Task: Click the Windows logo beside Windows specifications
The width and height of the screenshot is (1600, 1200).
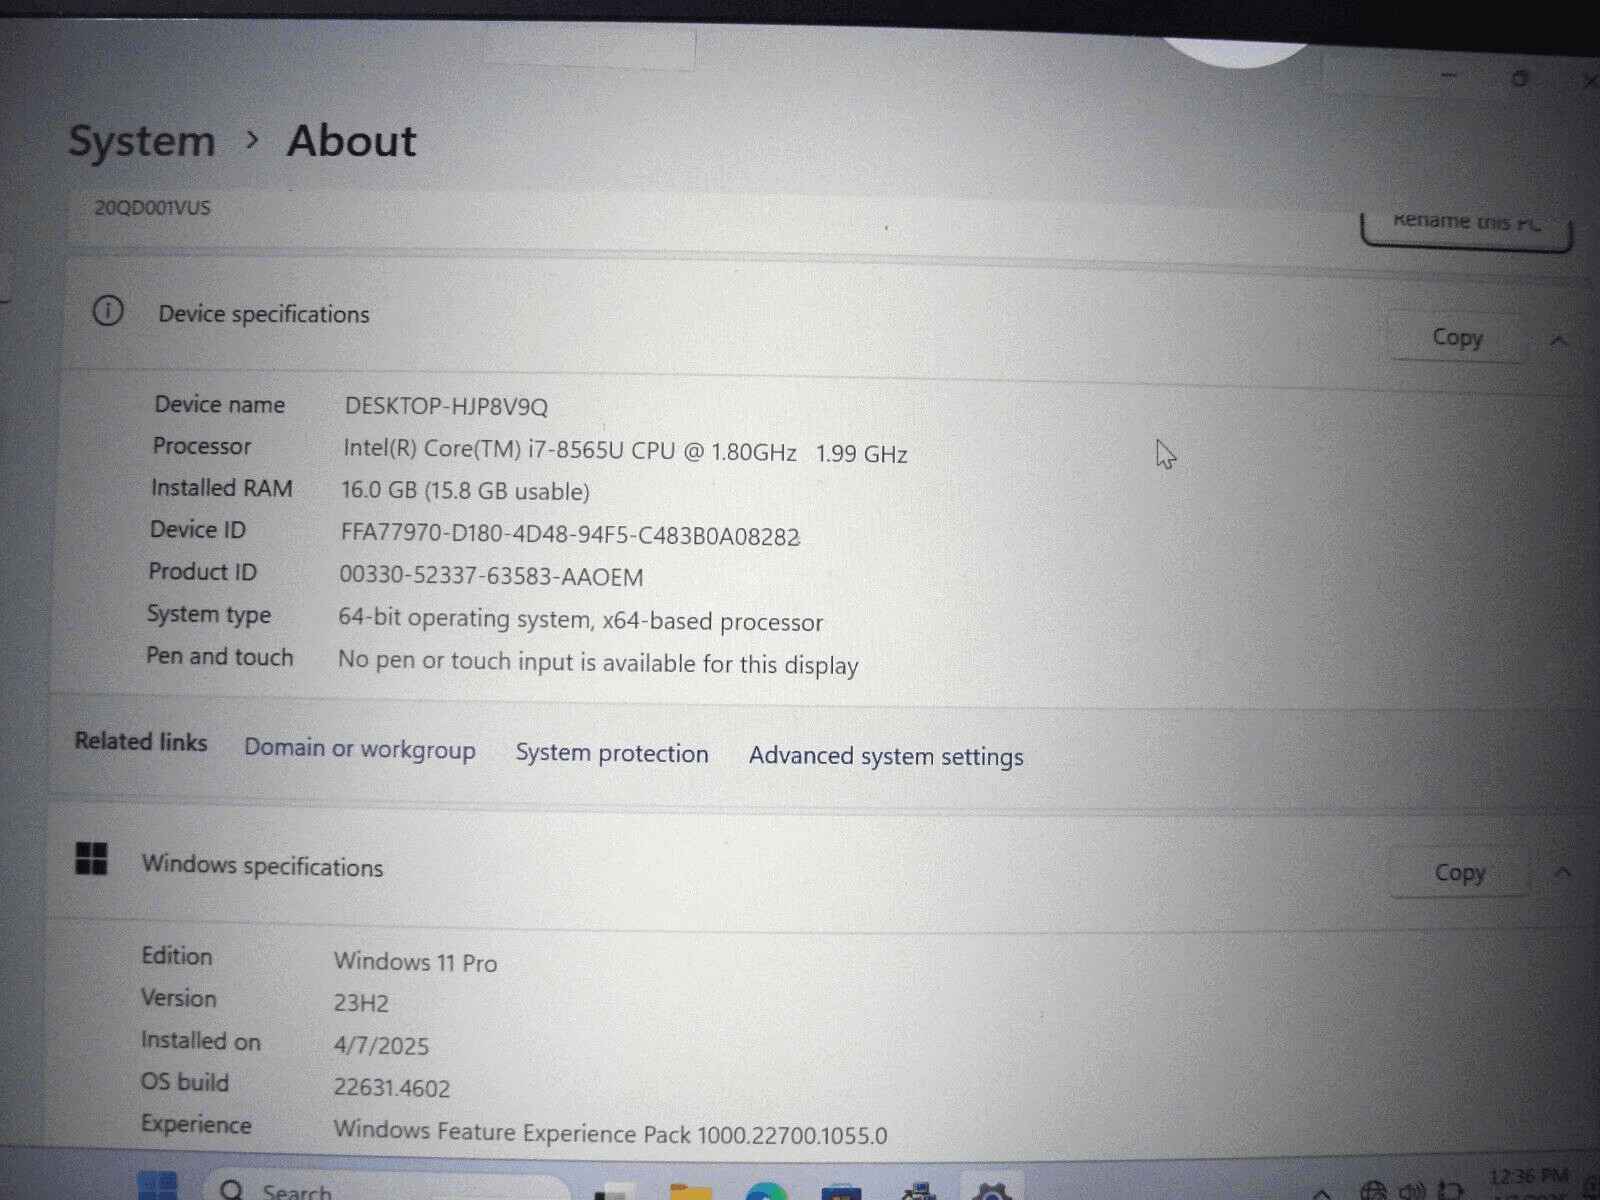Action: tap(91, 859)
